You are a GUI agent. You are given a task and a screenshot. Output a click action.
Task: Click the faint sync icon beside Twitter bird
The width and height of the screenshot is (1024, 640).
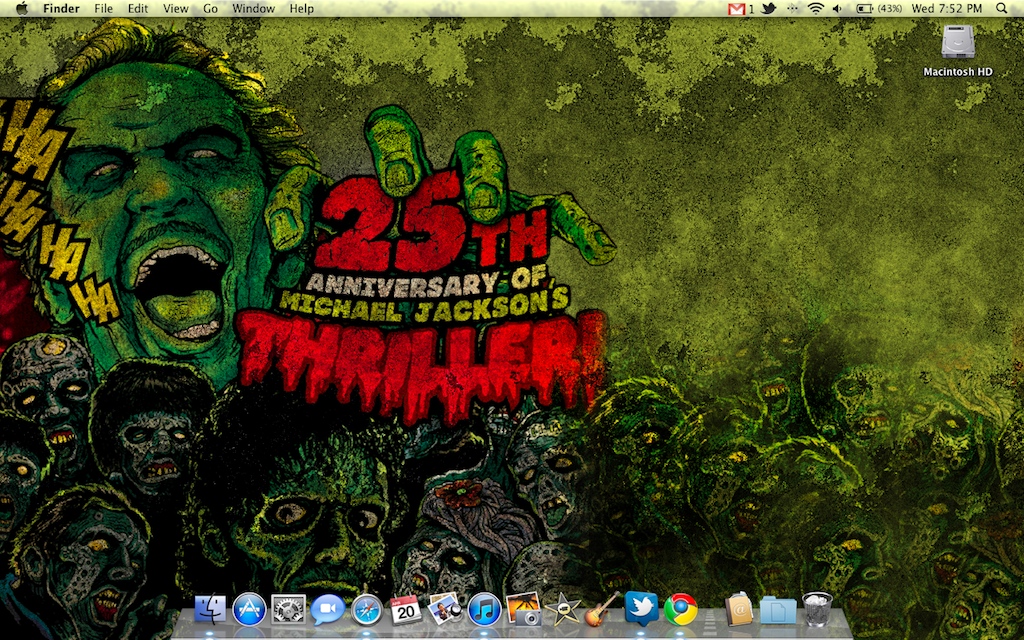(x=792, y=8)
